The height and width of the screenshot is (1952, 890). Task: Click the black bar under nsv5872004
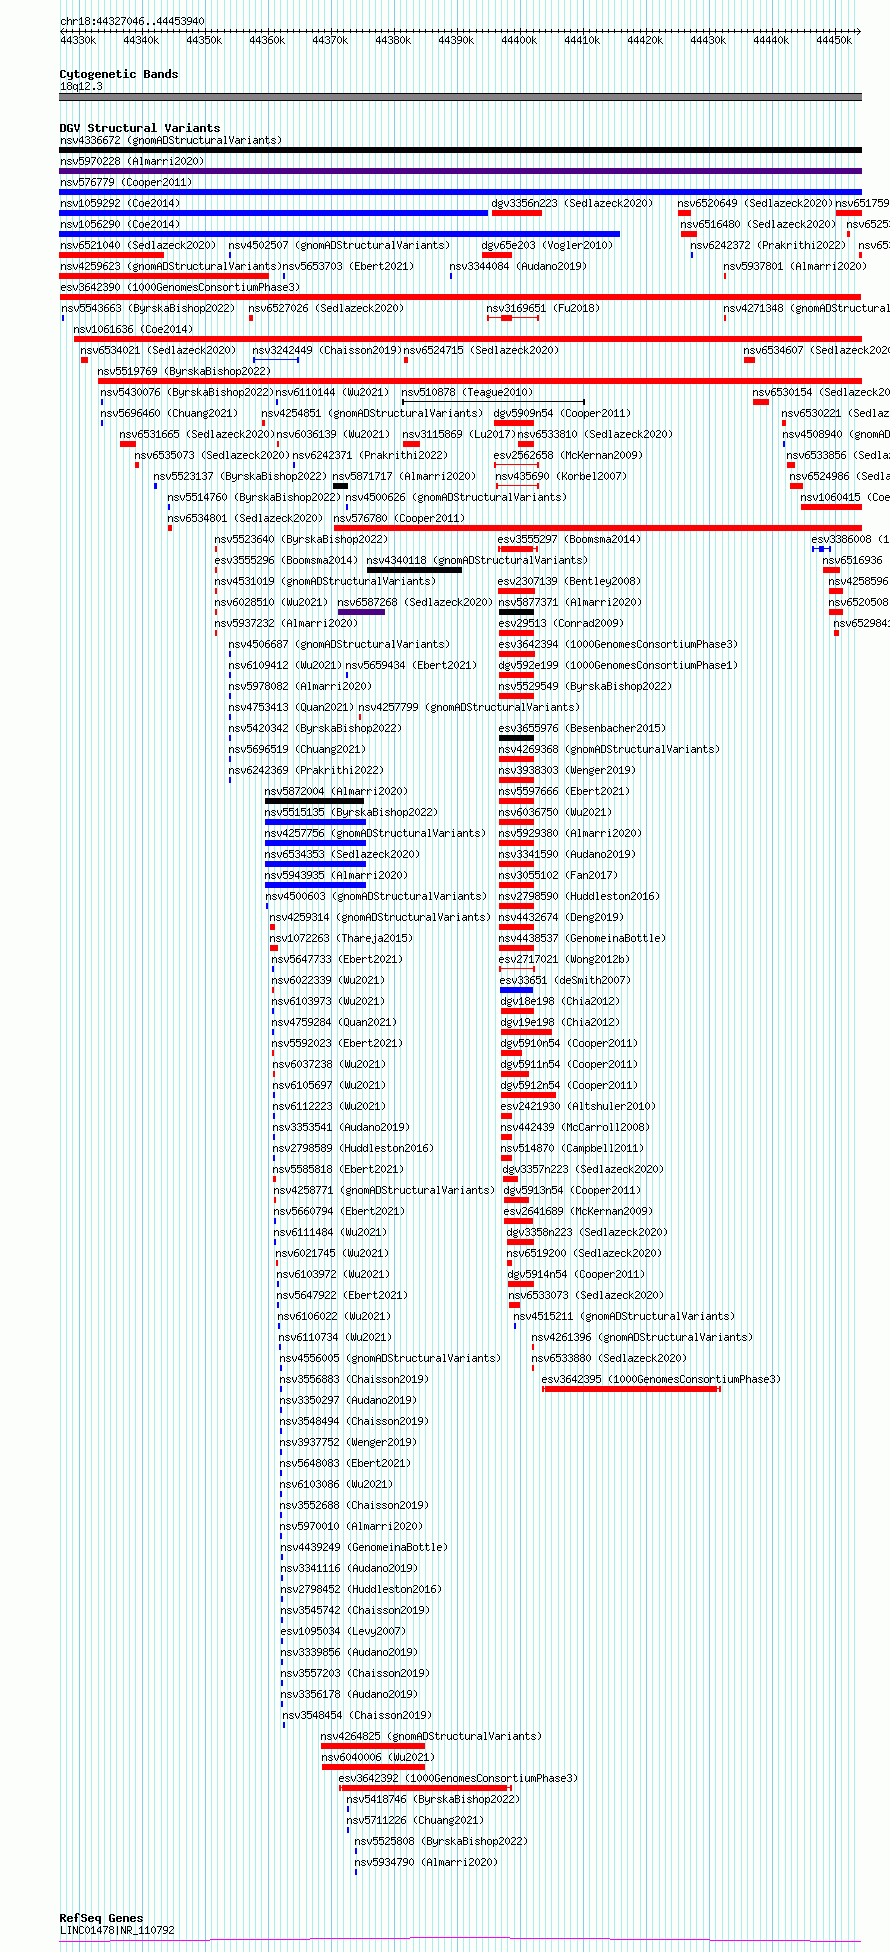click(x=314, y=801)
